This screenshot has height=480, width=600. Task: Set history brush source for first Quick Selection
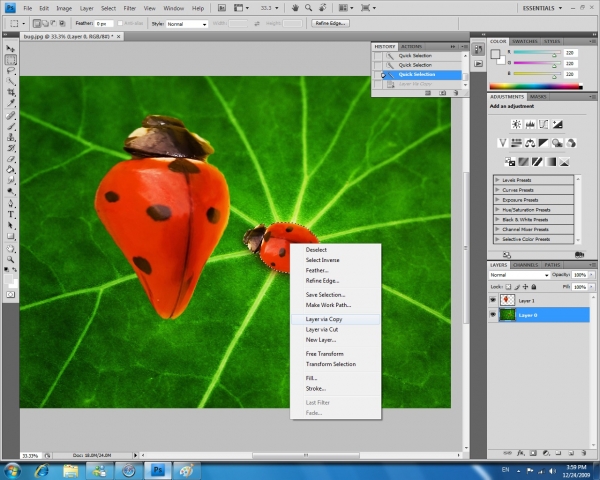(378, 56)
